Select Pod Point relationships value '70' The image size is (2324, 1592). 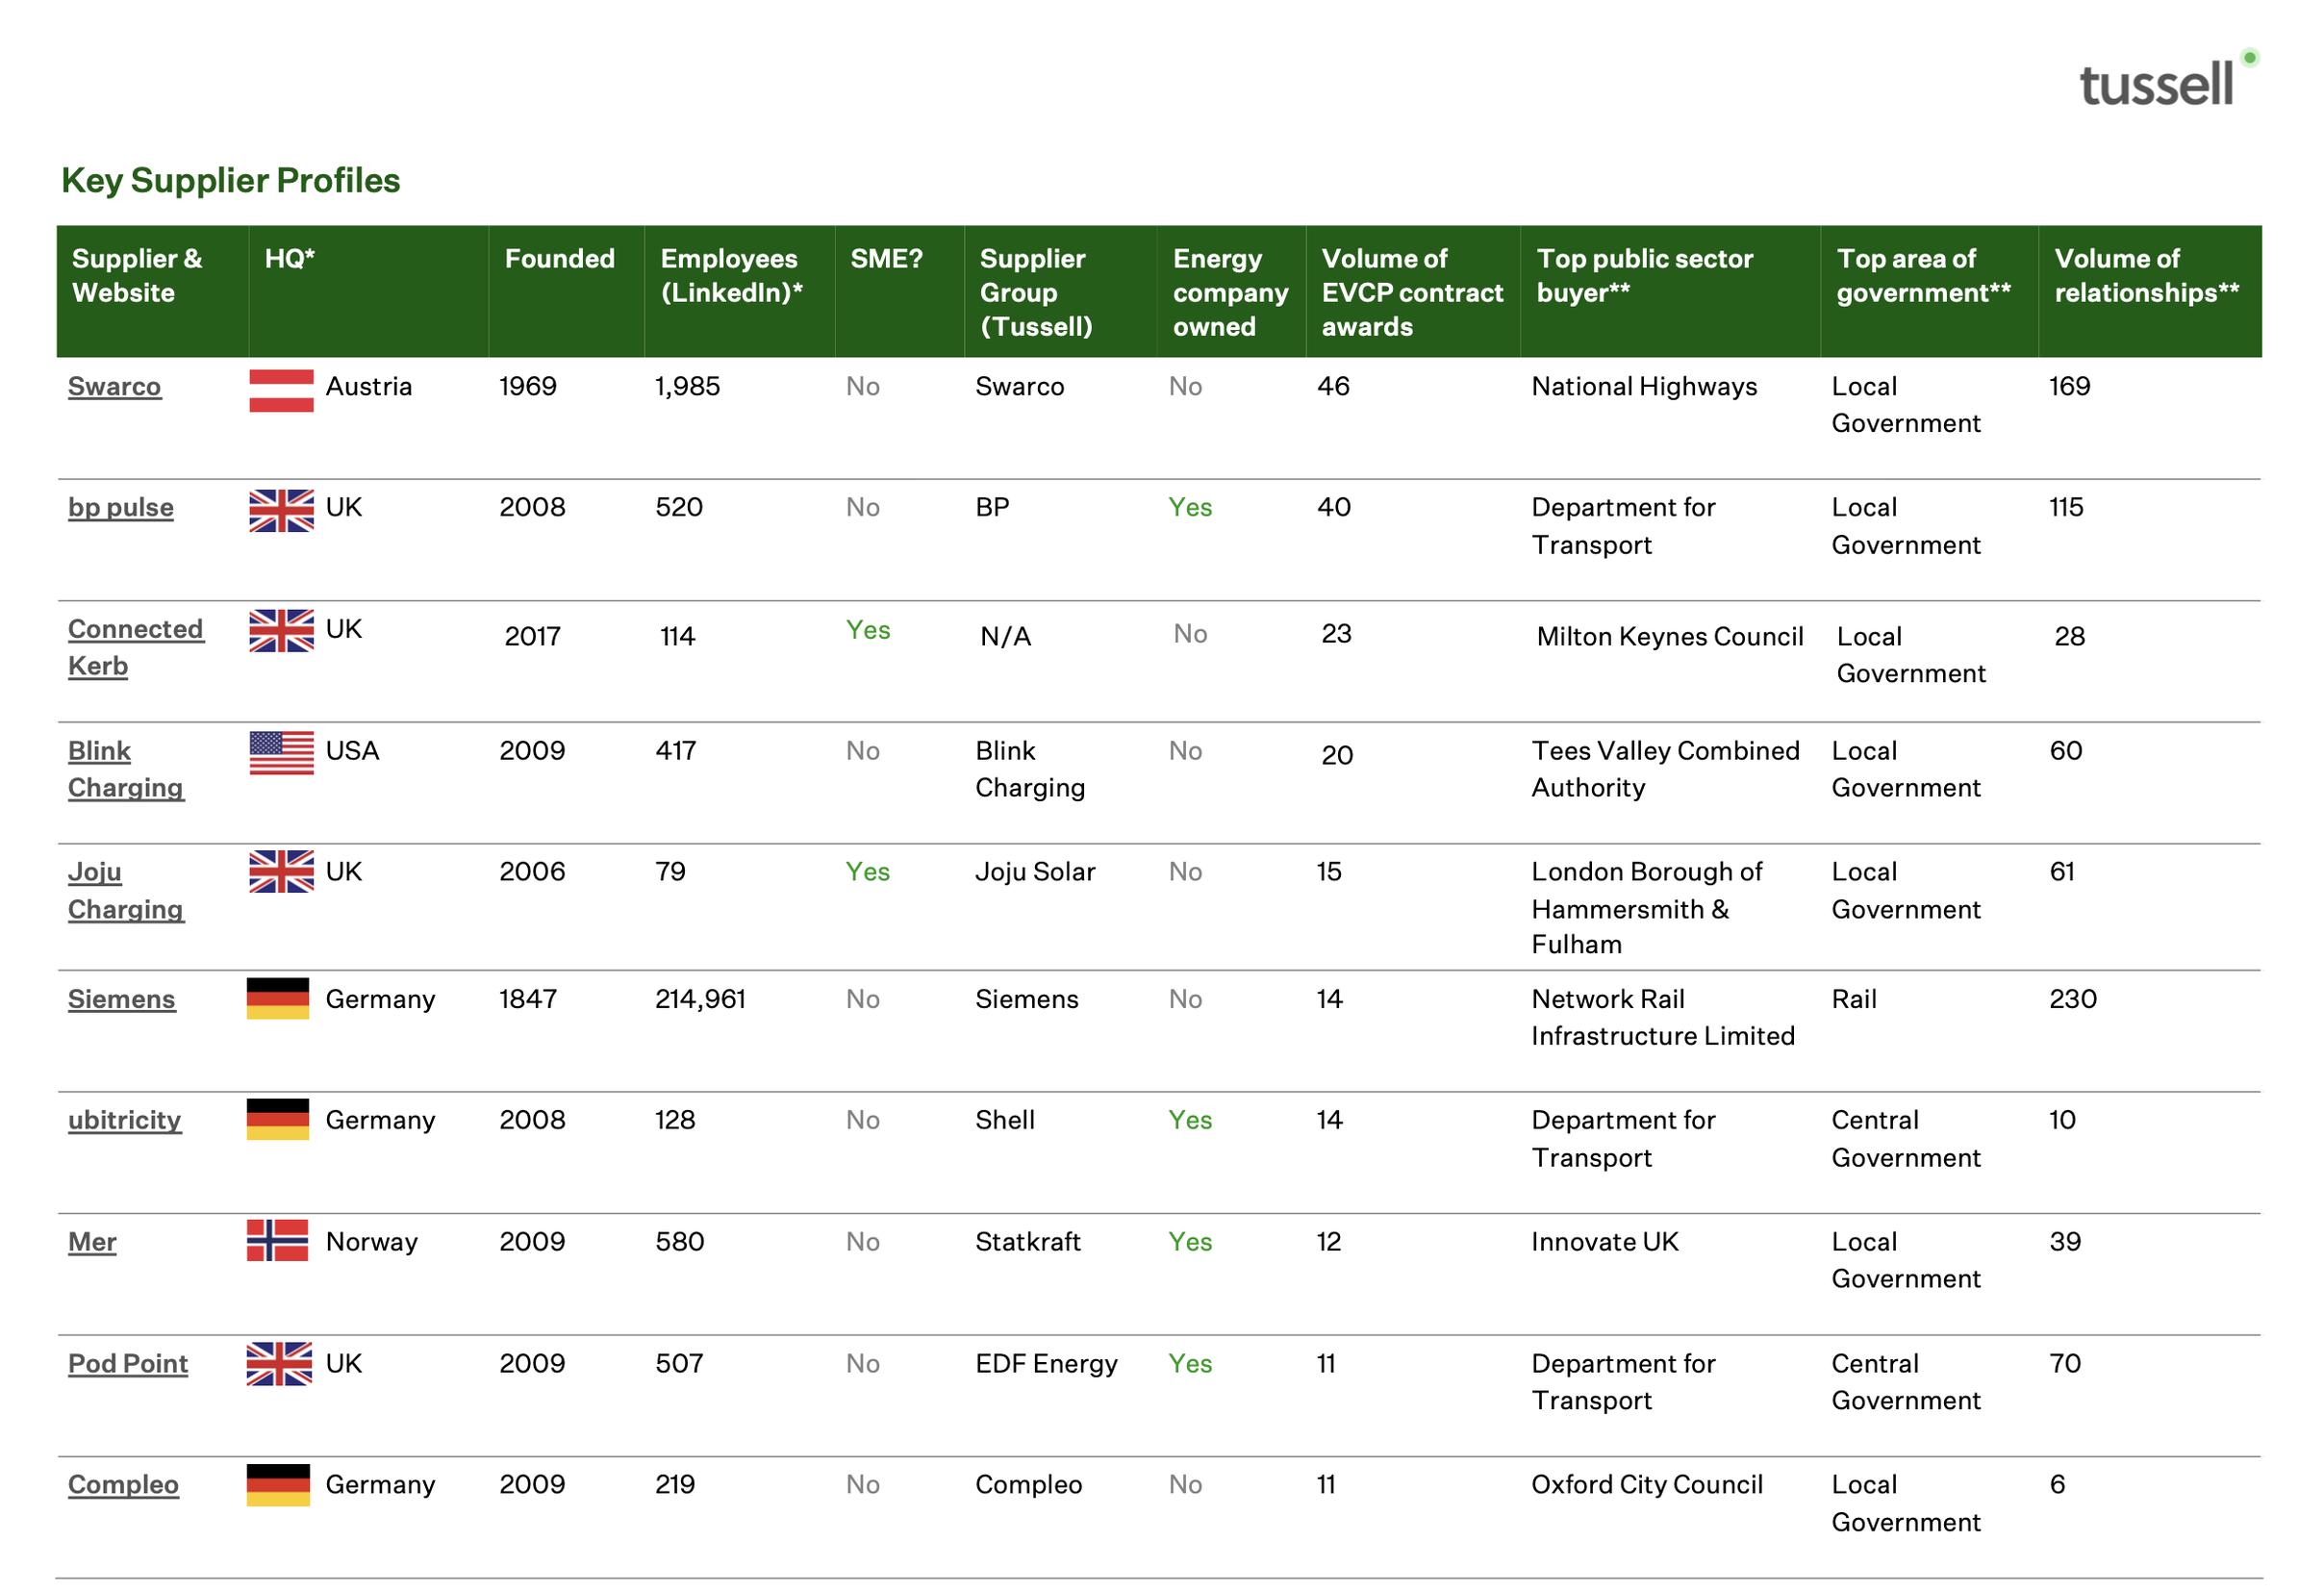(2065, 1364)
